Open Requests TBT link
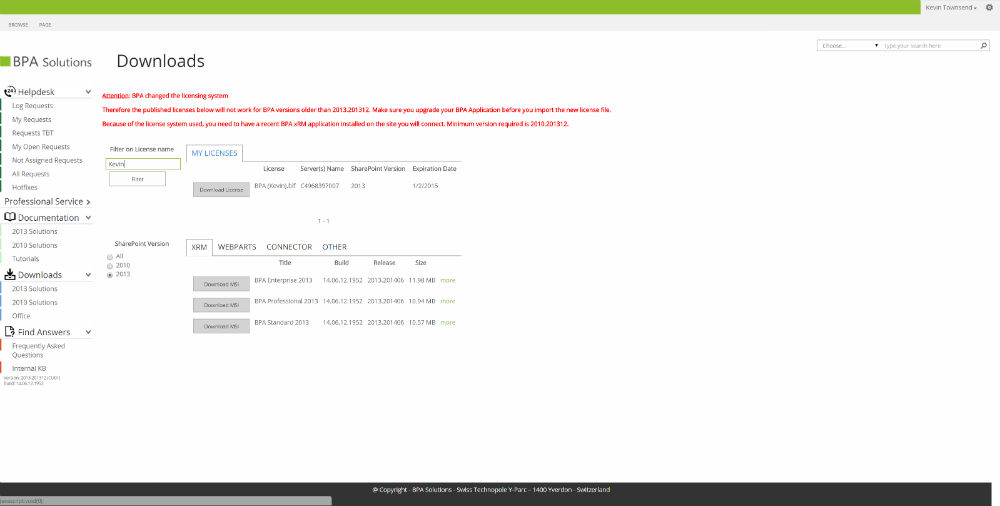 coord(33,133)
